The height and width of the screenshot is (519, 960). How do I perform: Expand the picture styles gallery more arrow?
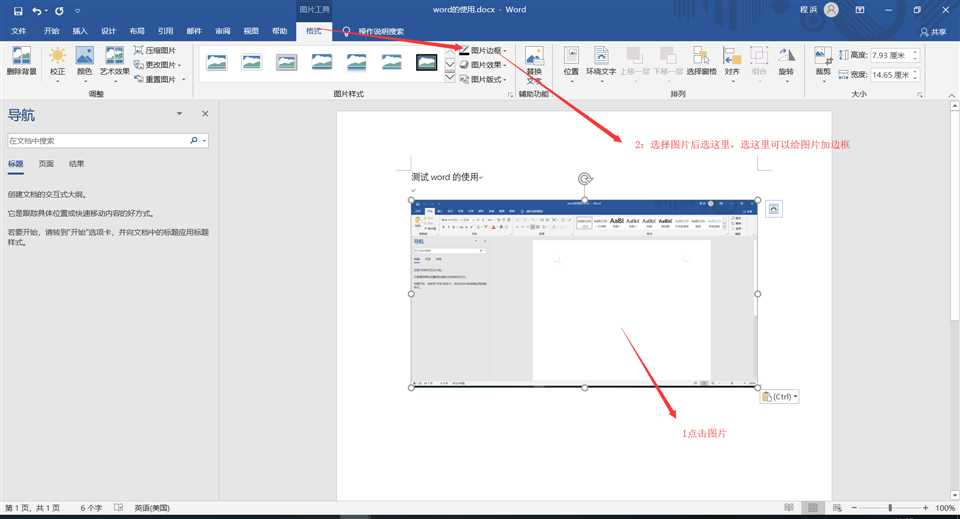click(449, 78)
